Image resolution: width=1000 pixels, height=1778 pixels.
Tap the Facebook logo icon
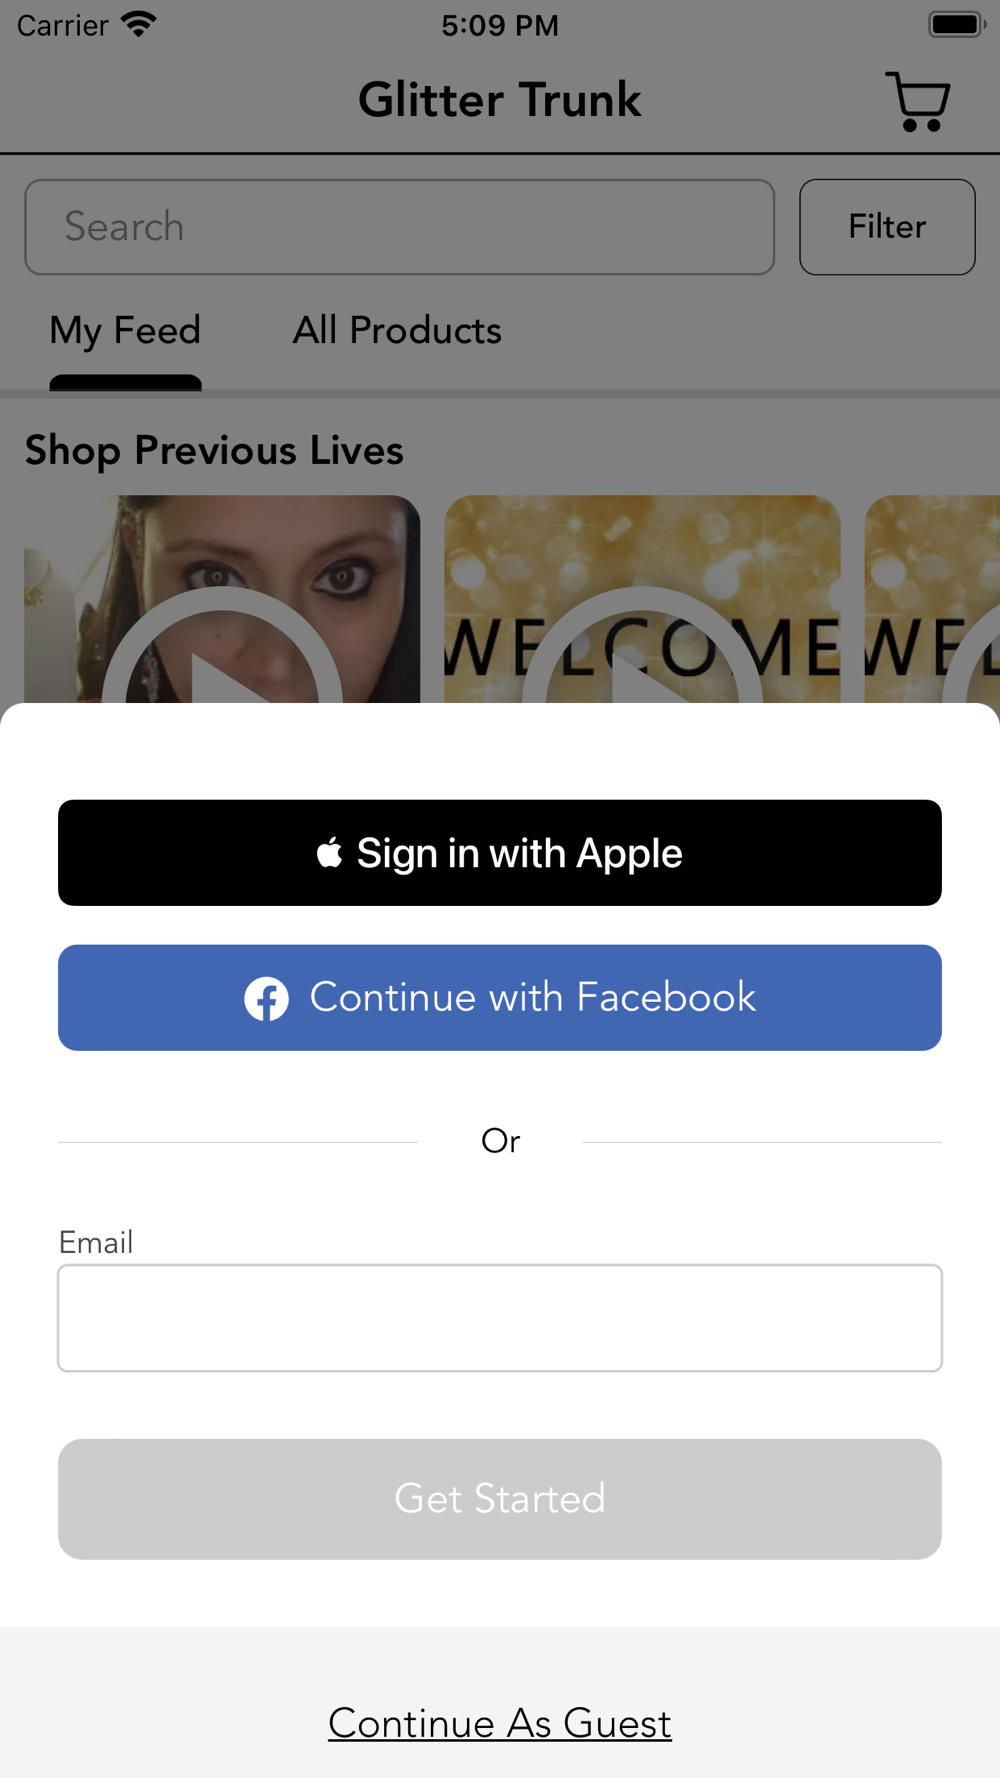pos(266,998)
